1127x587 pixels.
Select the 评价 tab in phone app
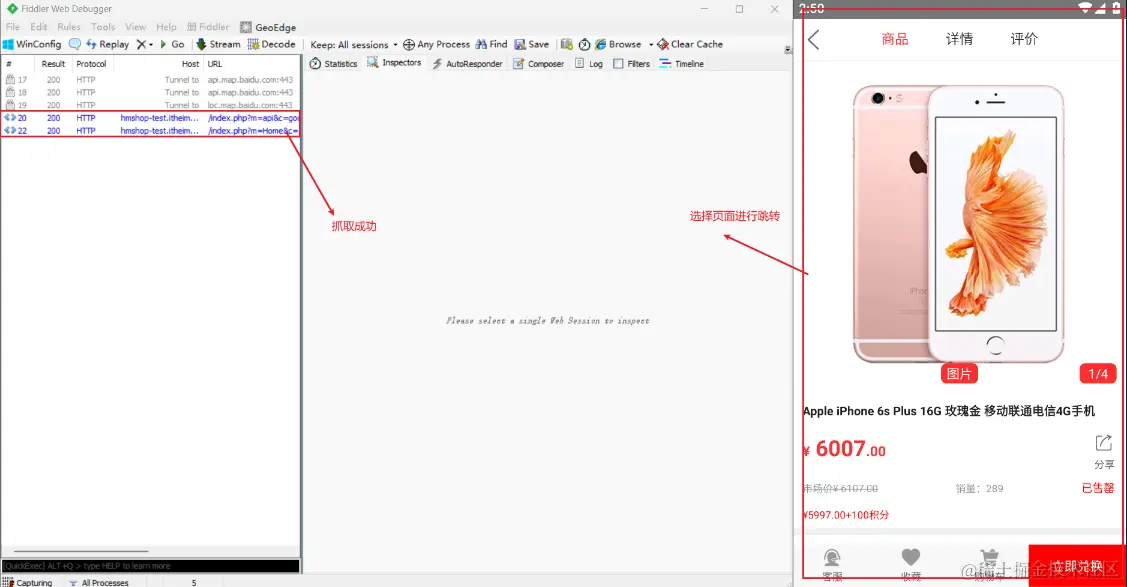(1024, 39)
